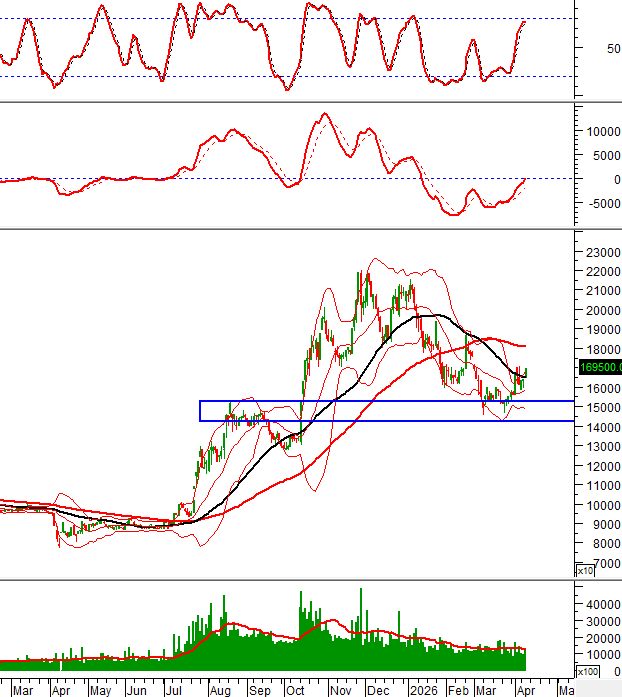Click the 40000 volume axis label
Viewport: 622px width, 697px height.
coord(602,605)
